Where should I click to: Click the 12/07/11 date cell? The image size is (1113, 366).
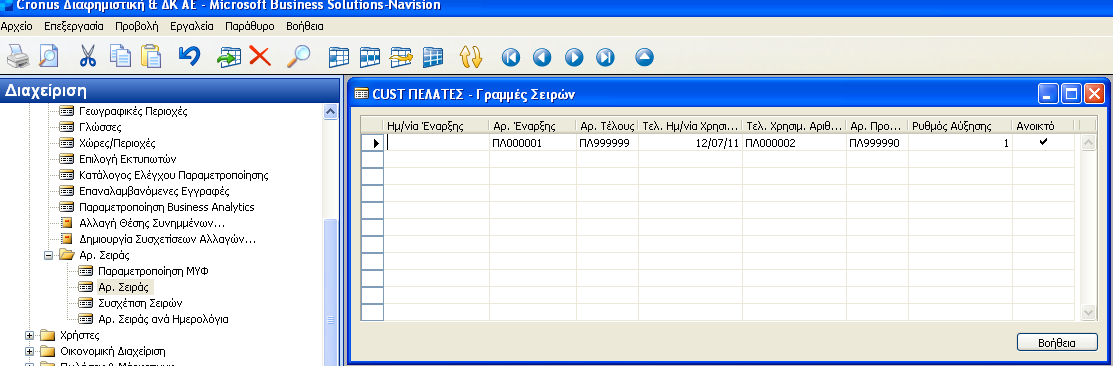(x=690, y=143)
